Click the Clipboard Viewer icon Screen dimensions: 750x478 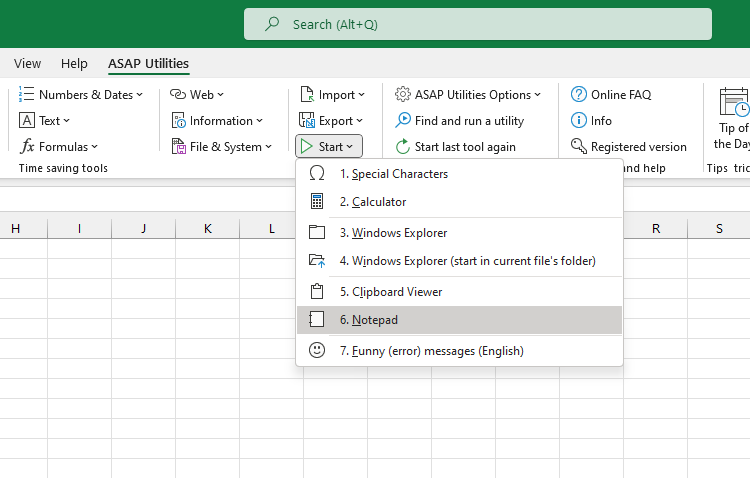(317, 291)
